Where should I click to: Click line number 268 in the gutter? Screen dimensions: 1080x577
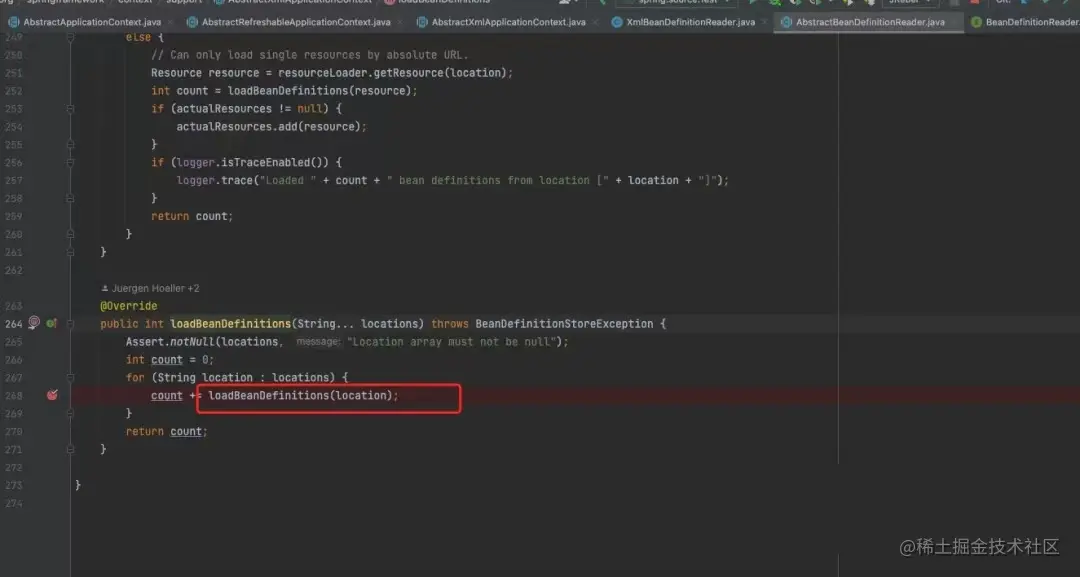point(14,395)
